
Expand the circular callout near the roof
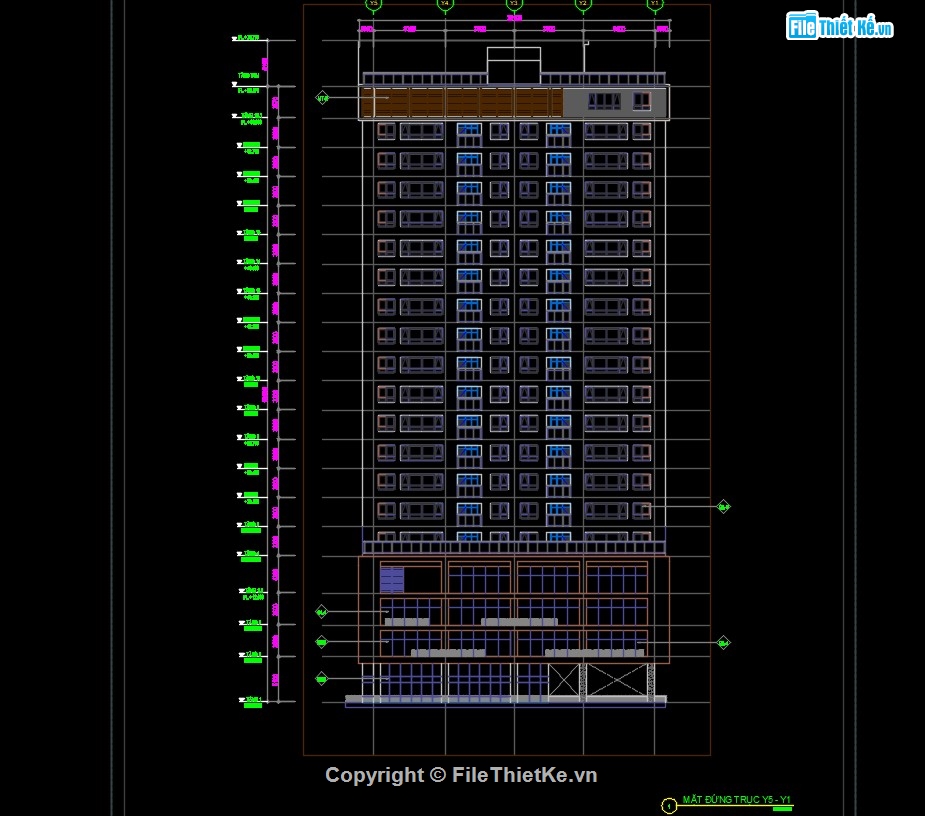coord(320,99)
